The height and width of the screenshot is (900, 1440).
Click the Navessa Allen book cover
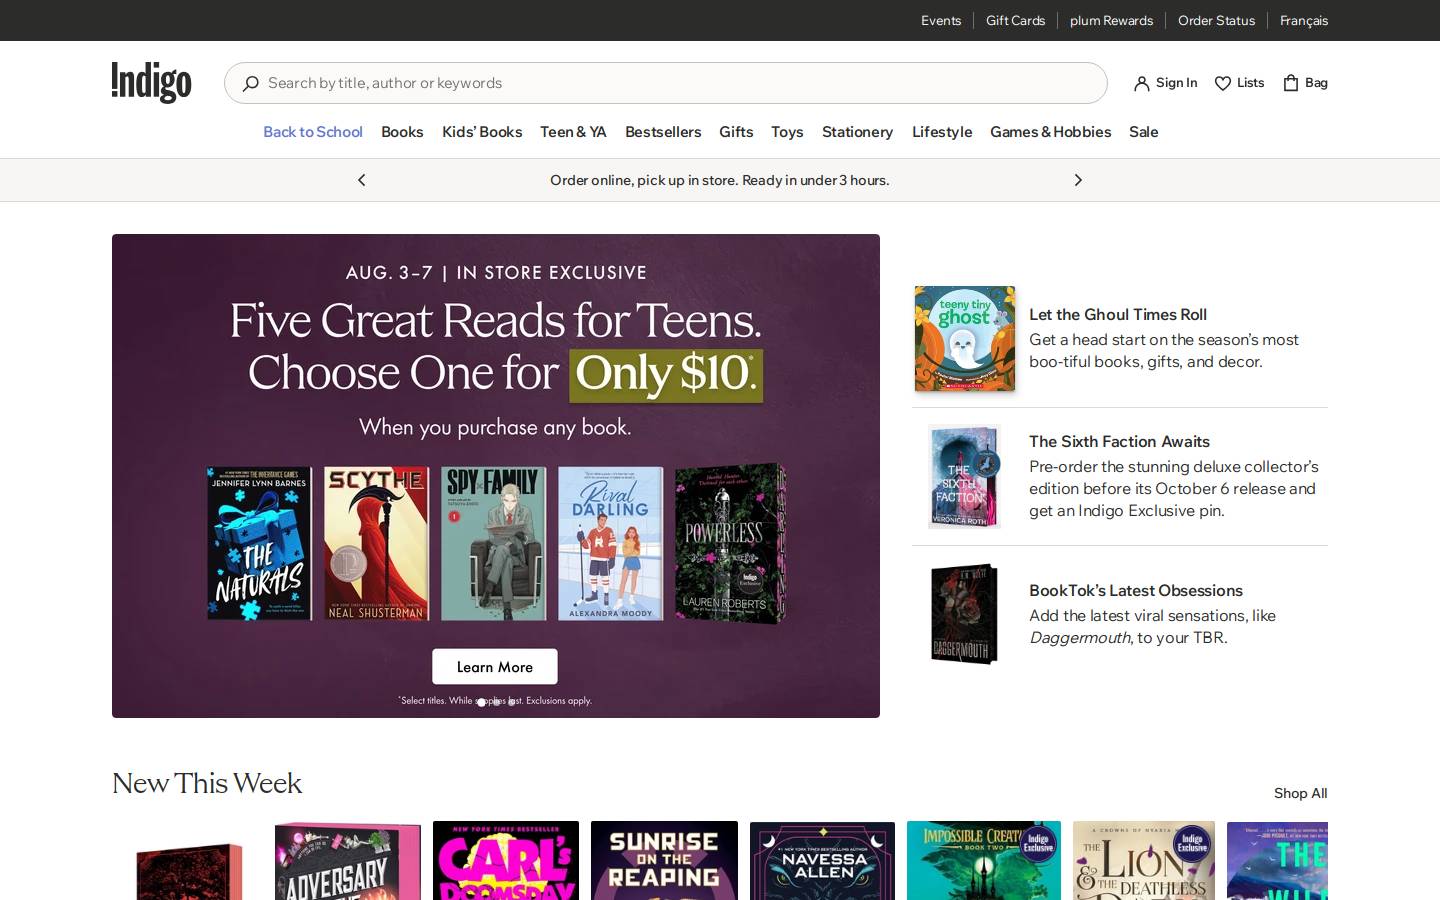pos(822,861)
